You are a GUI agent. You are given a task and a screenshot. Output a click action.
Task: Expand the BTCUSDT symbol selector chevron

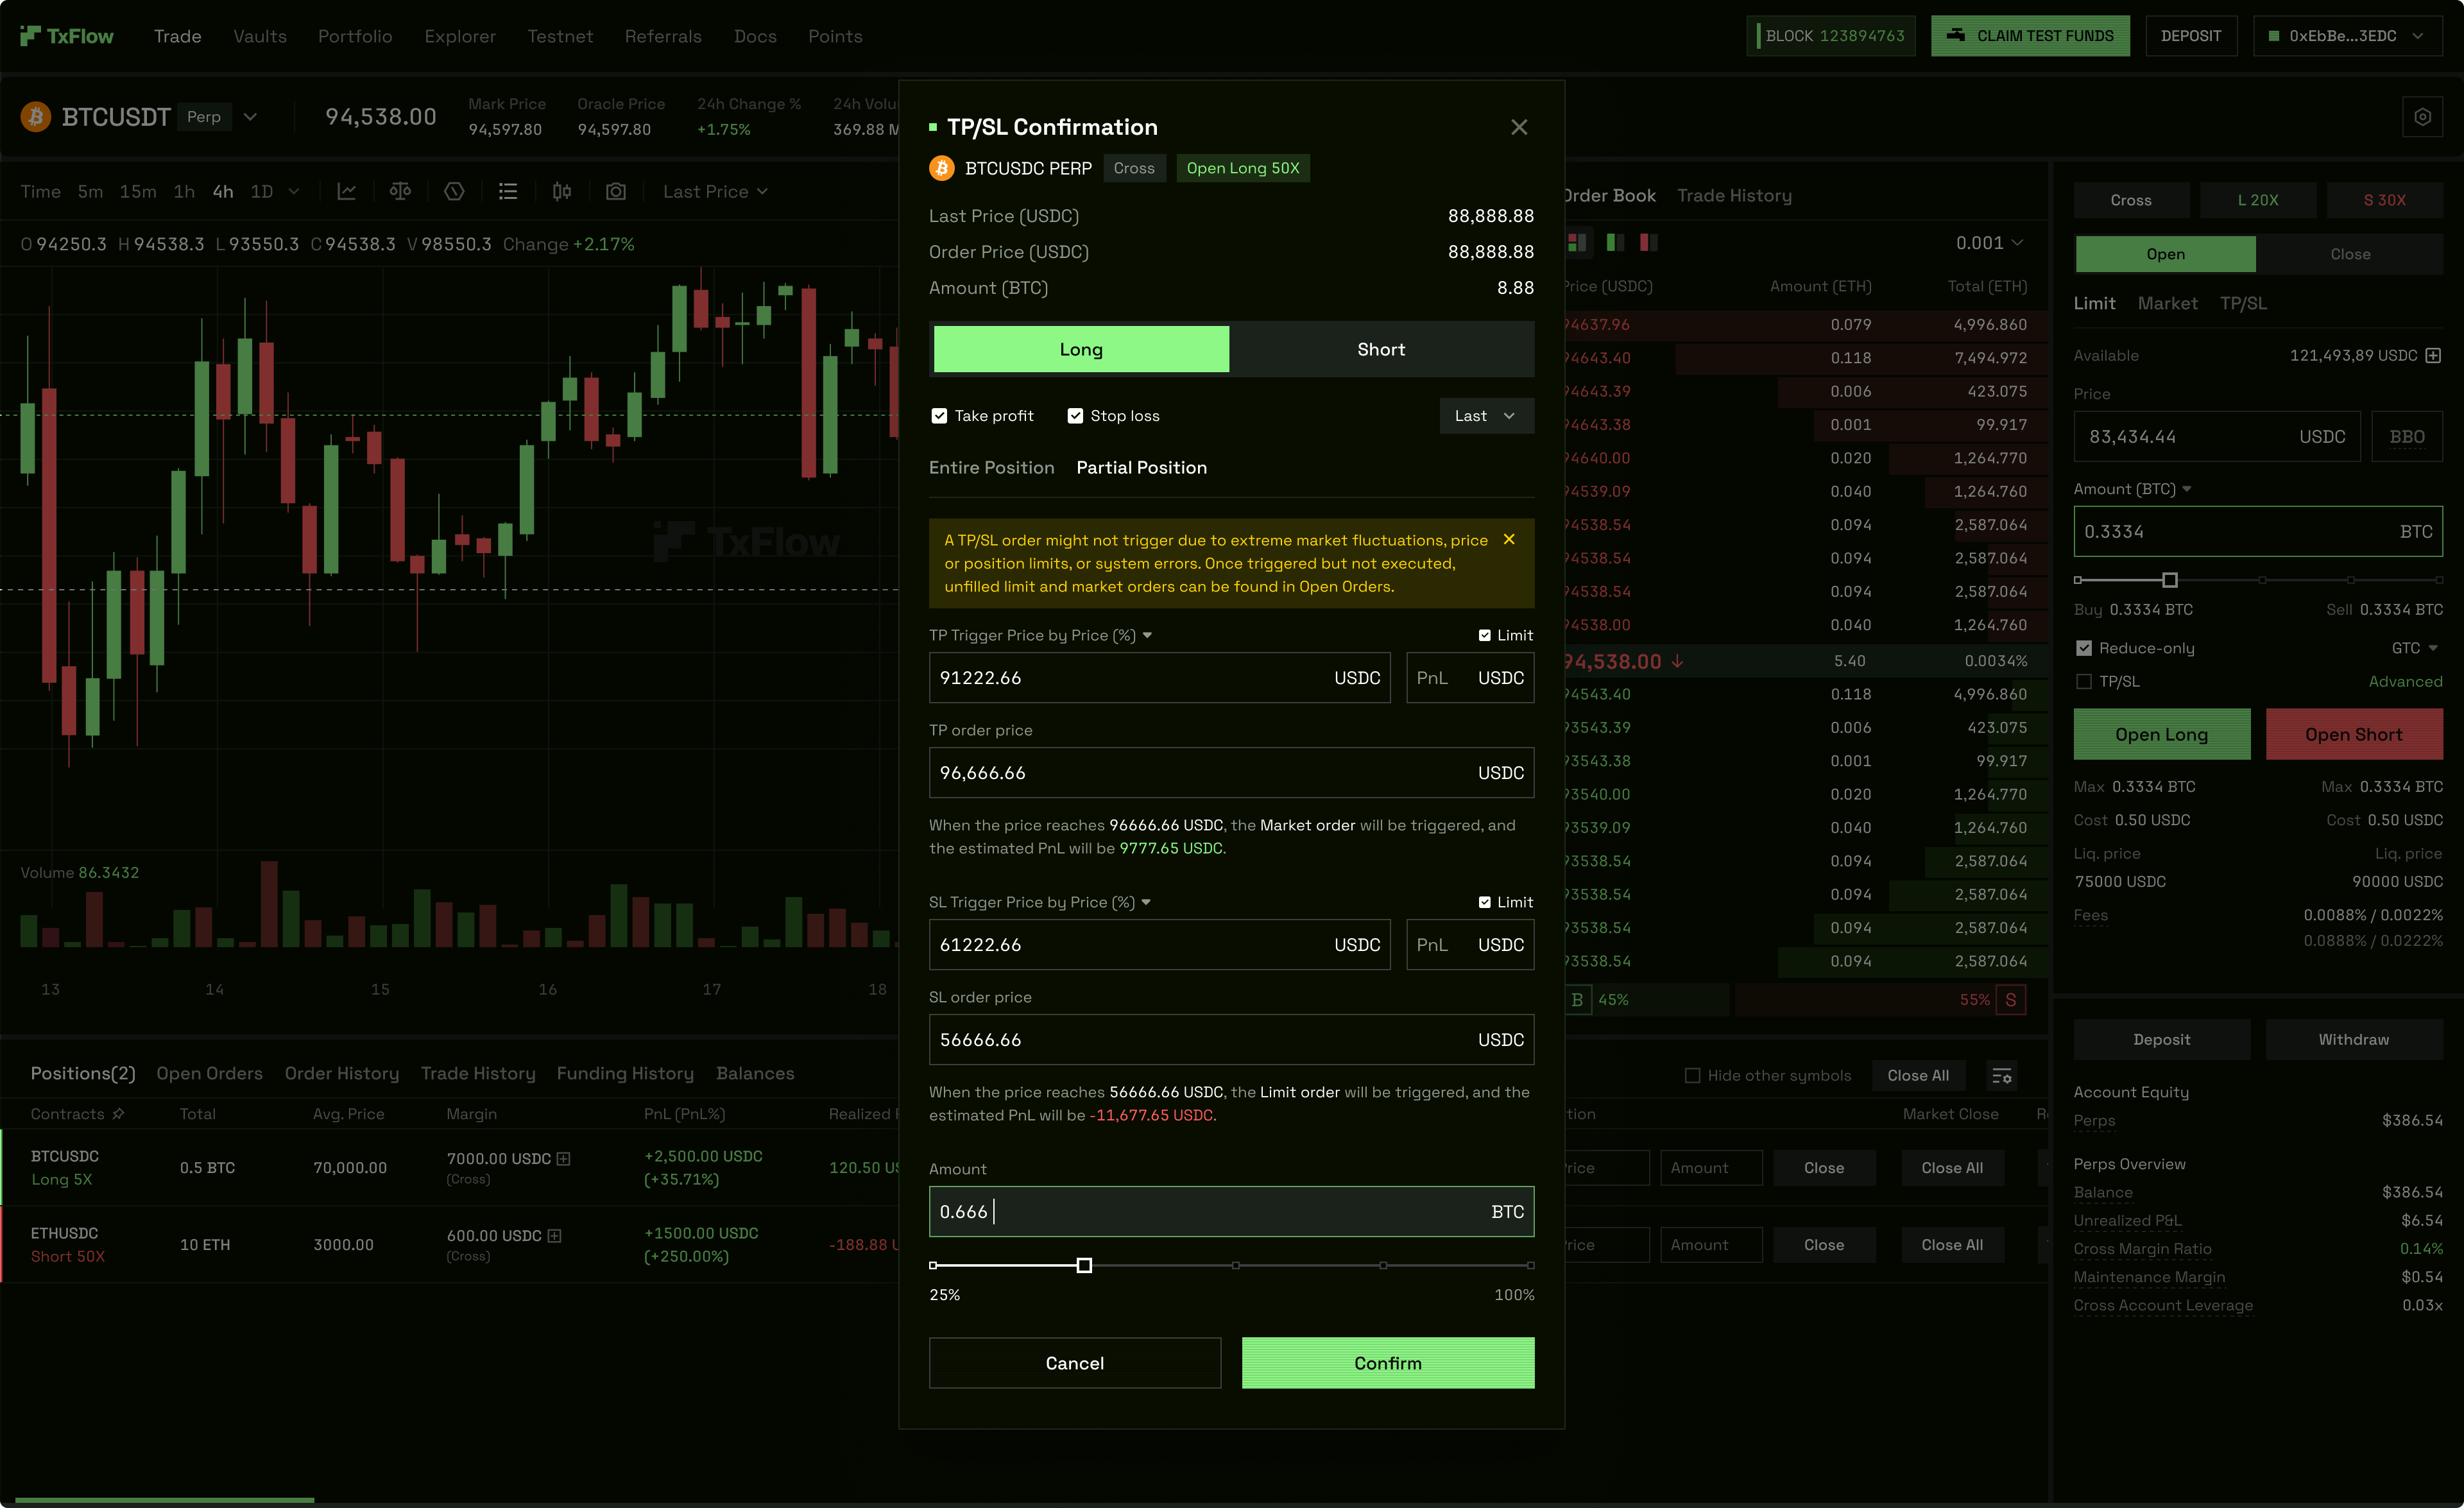click(x=250, y=116)
